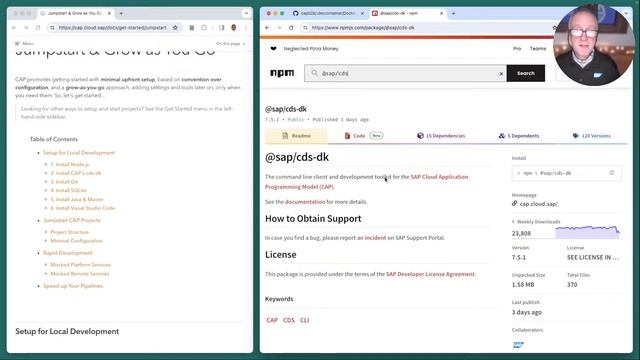Go to 1. Install Node.js entry
The image size is (640, 360).
(69, 164)
